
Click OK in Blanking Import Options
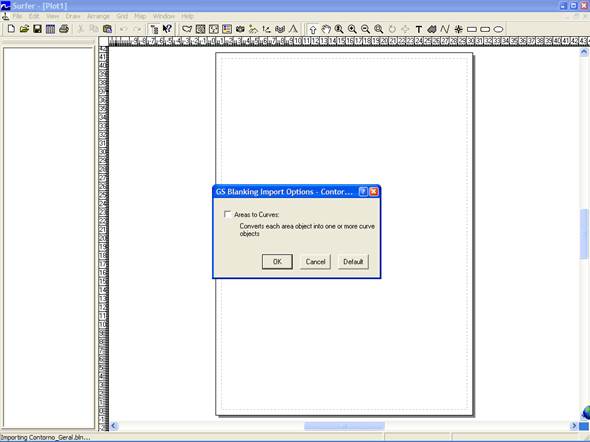tap(277, 261)
